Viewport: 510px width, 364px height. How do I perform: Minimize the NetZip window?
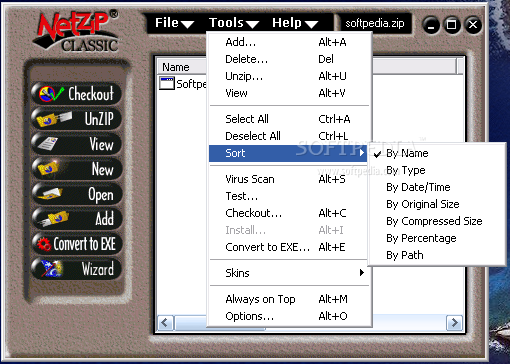[x=431, y=25]
